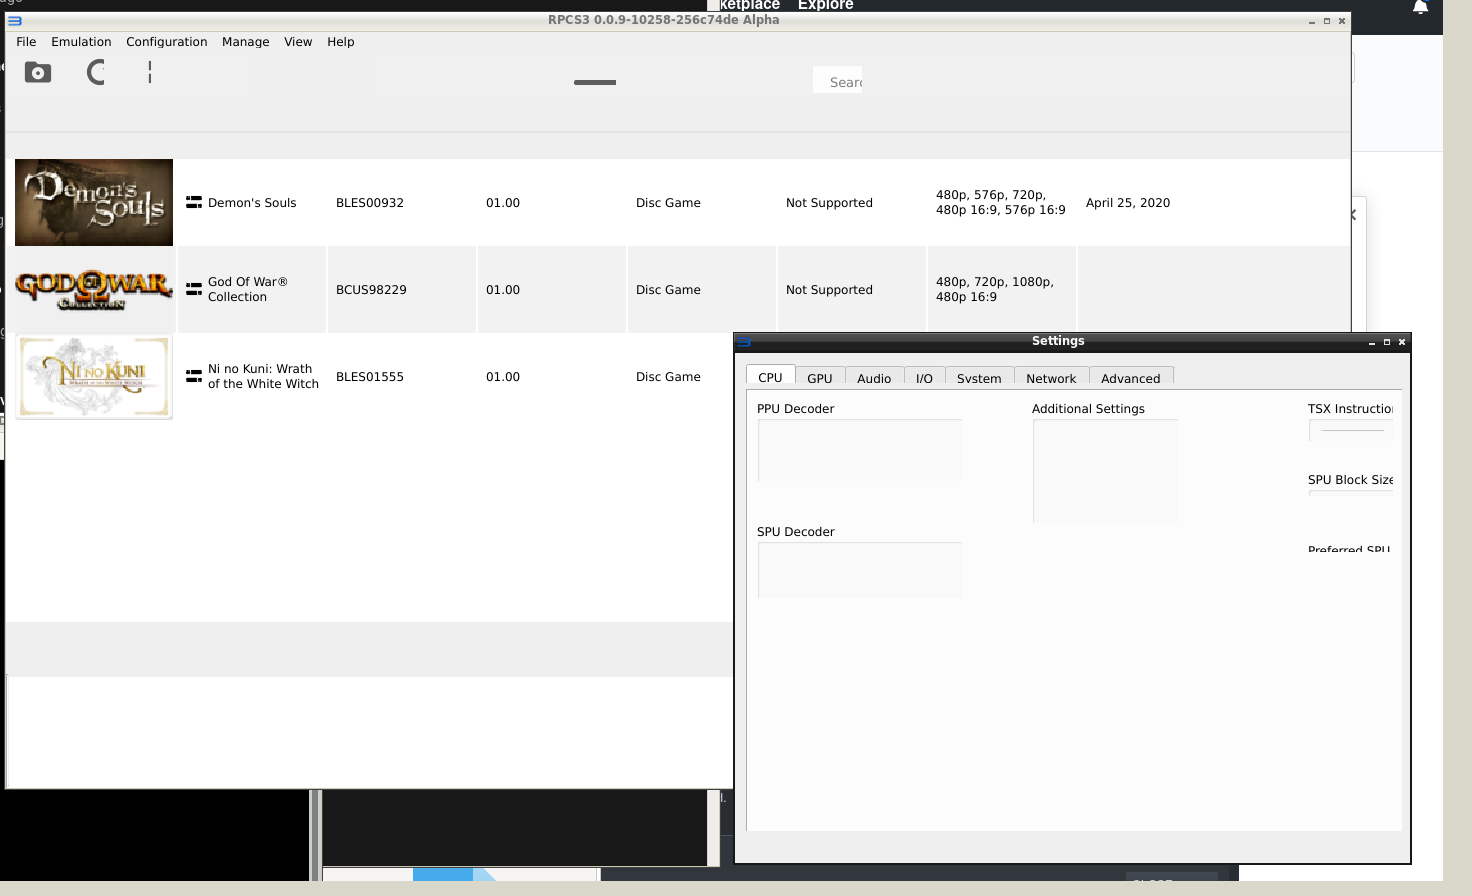Screen dimensions: 1472x896
Task: Click the PPU Decoder group label
Action: tap(795, 408)
